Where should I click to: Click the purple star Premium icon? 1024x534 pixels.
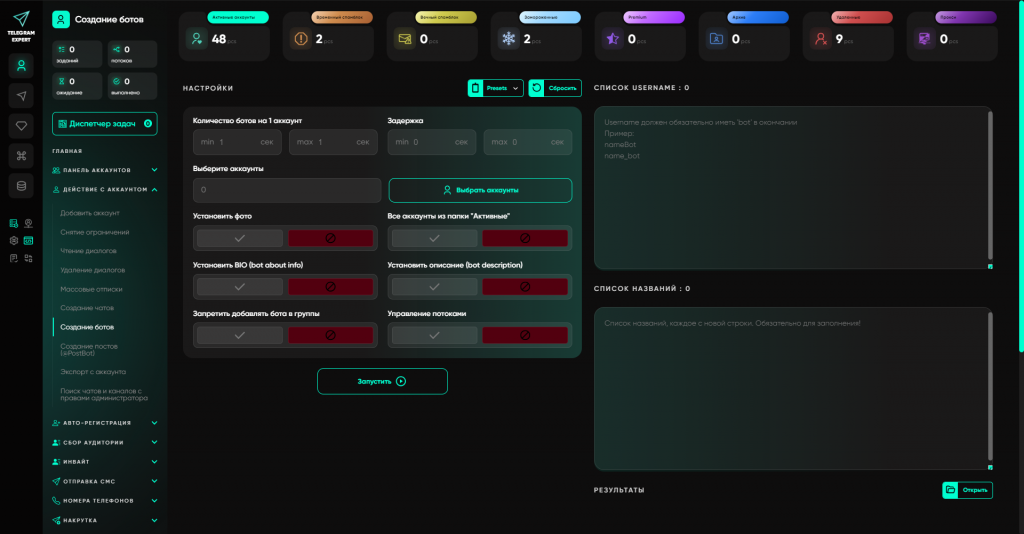click(x=612, y=39)
